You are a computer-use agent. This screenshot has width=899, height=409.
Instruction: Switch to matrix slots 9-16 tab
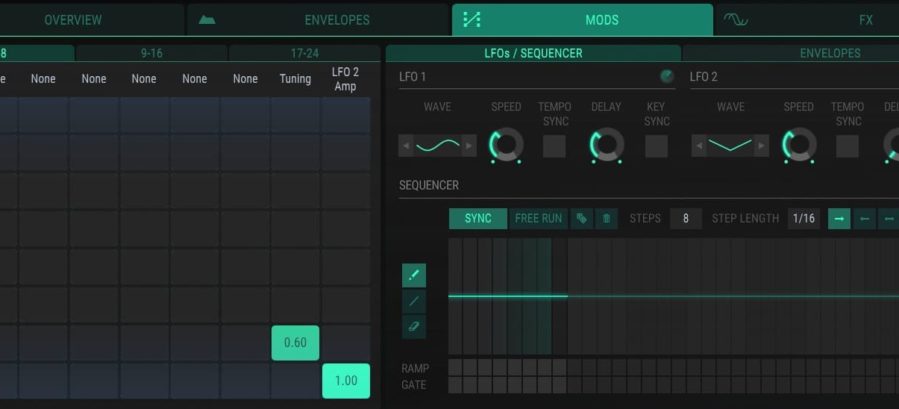151,53
